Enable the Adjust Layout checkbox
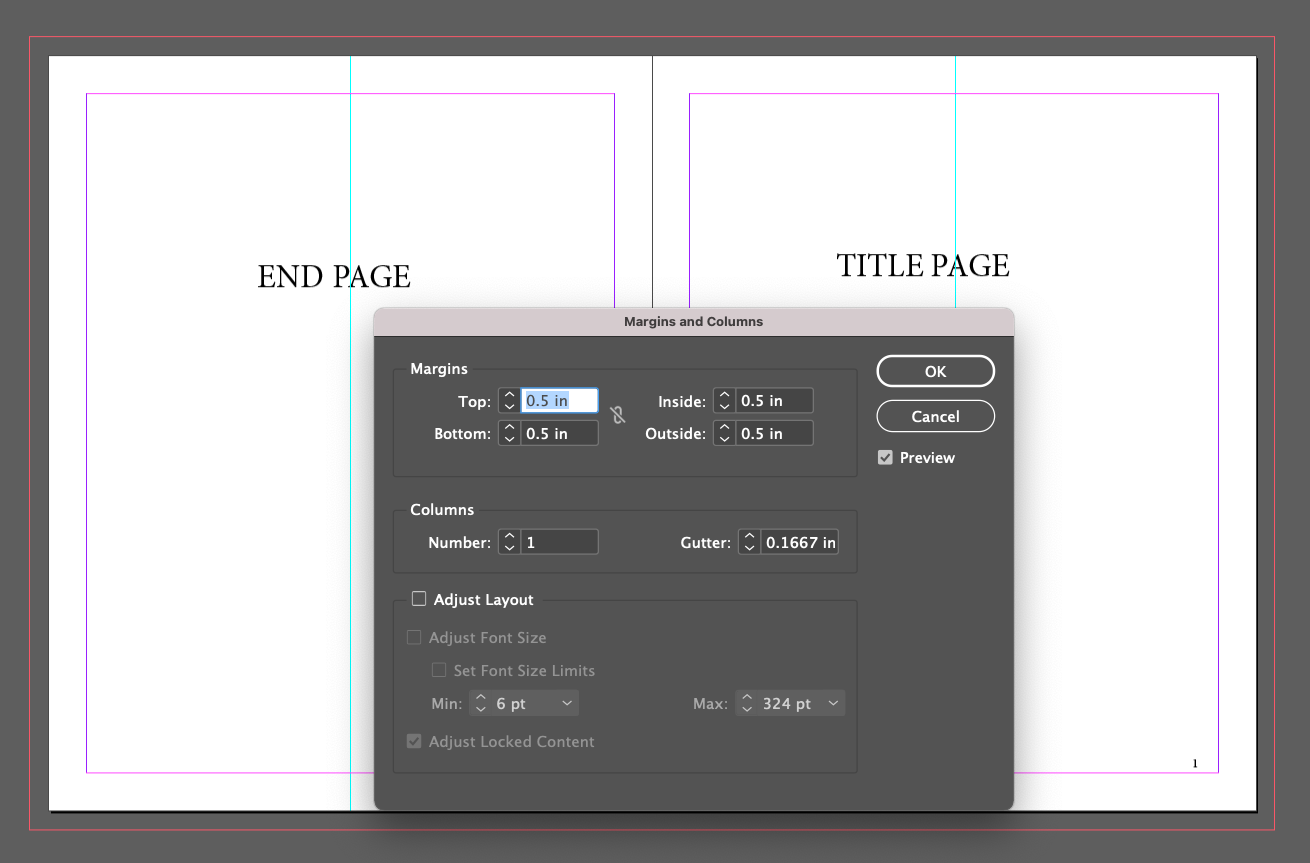1310x863 pixels. [x=419, y=600]
